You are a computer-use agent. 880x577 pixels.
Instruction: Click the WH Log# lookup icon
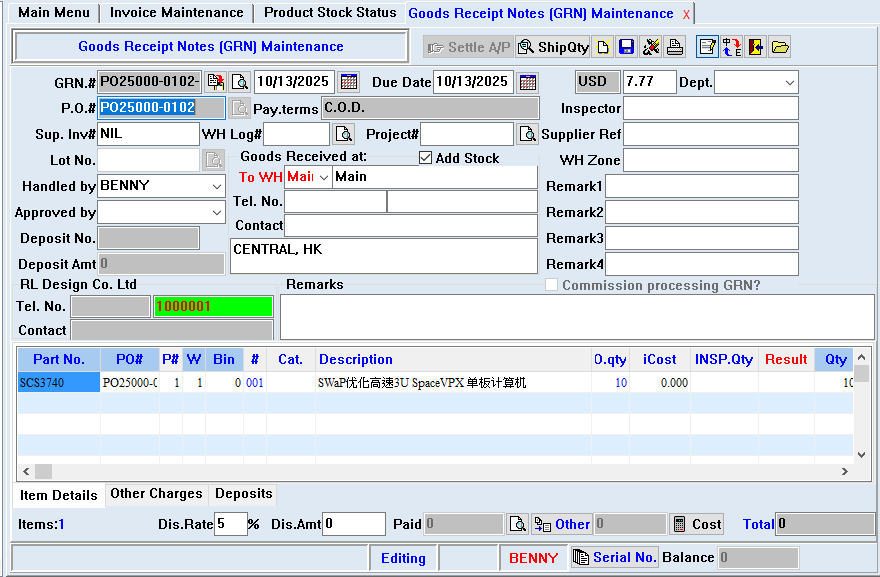tap(343, 134)
